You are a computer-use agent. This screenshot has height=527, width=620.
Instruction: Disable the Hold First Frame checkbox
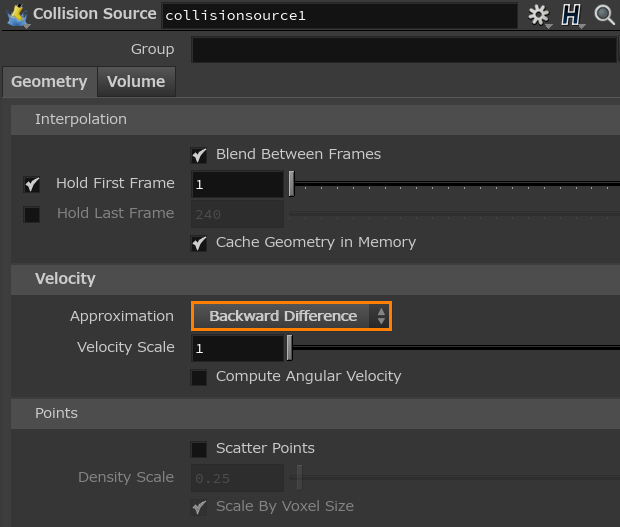[32, 184]
